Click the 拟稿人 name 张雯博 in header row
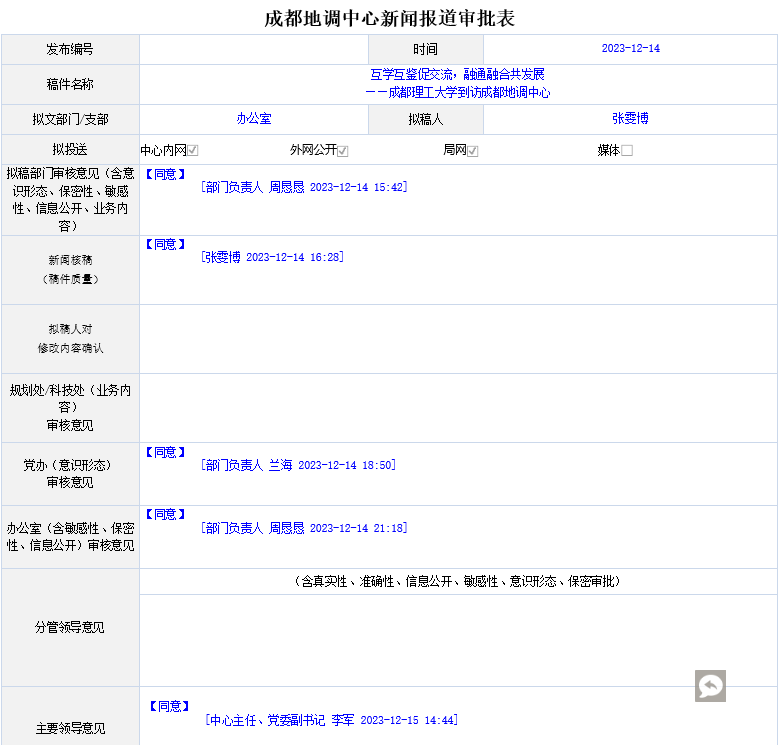The height and width of the screenshot is (745, 784). (x=630, y=119)
